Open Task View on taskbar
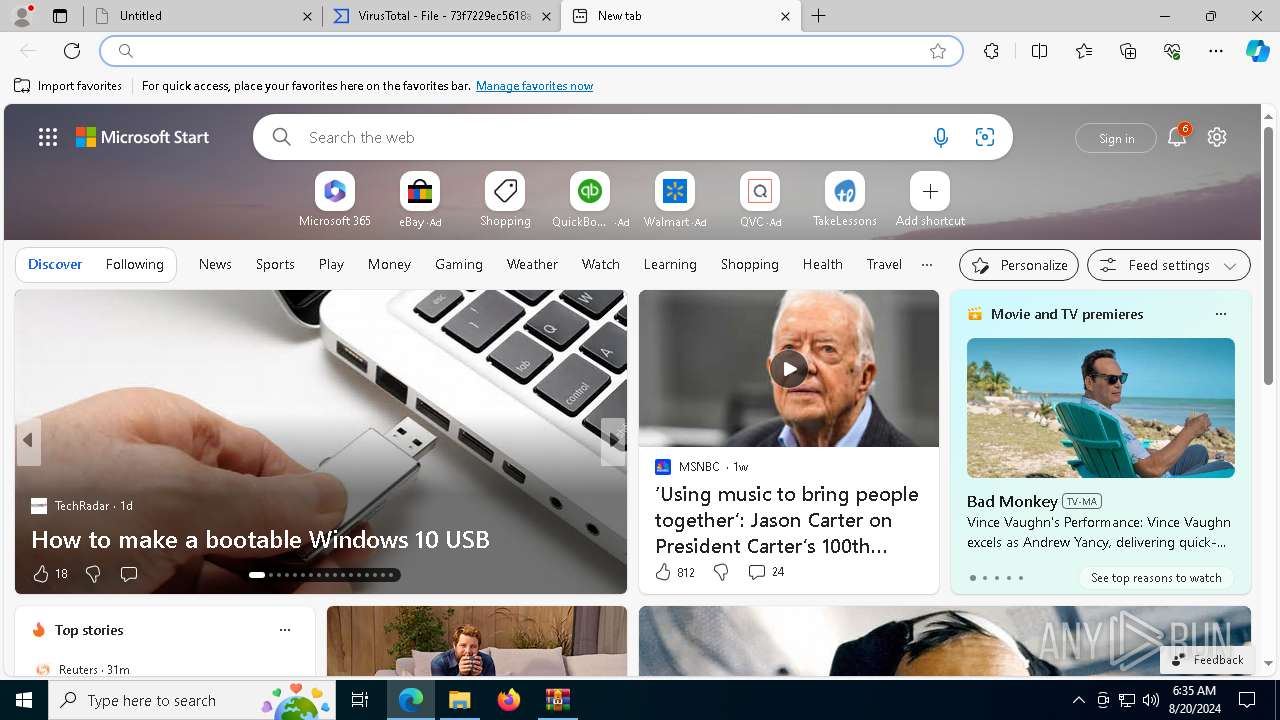 pyautogui.click(x=360, y=700)
